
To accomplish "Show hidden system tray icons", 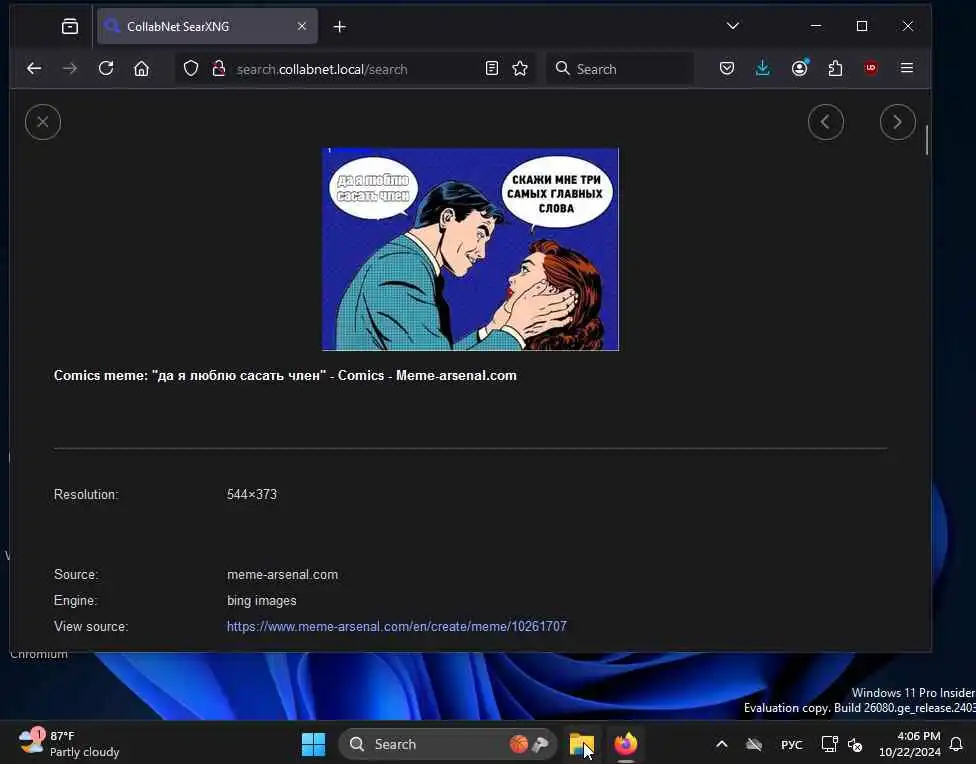I will 721,744.
